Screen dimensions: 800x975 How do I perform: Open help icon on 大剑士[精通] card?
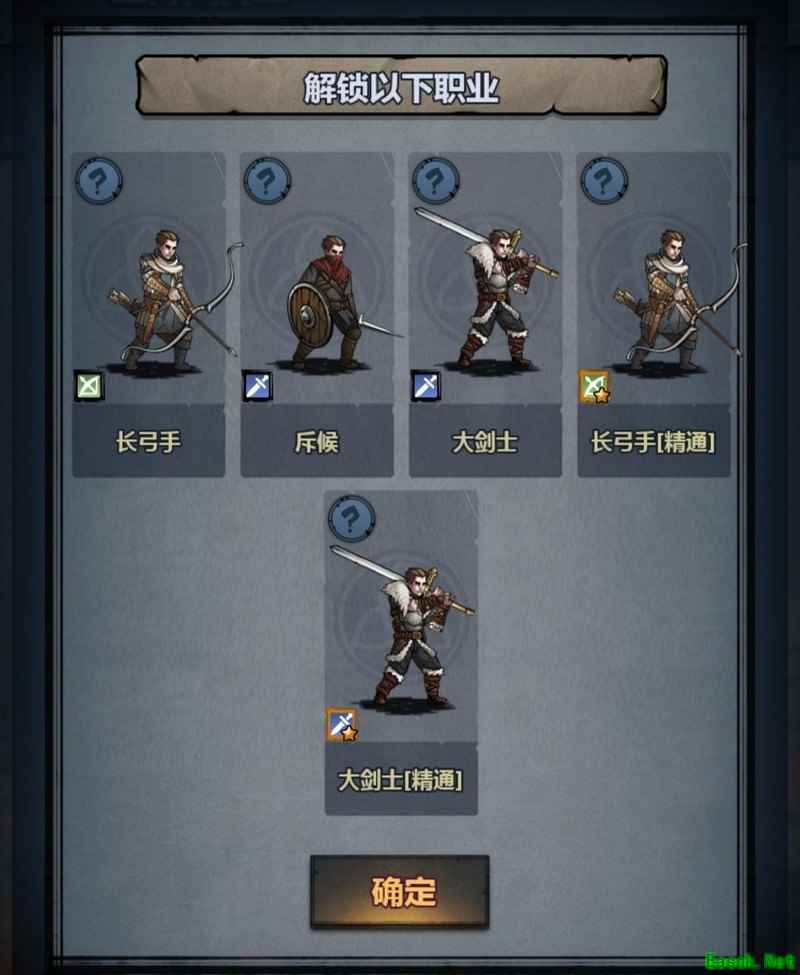tap(351, 519)
